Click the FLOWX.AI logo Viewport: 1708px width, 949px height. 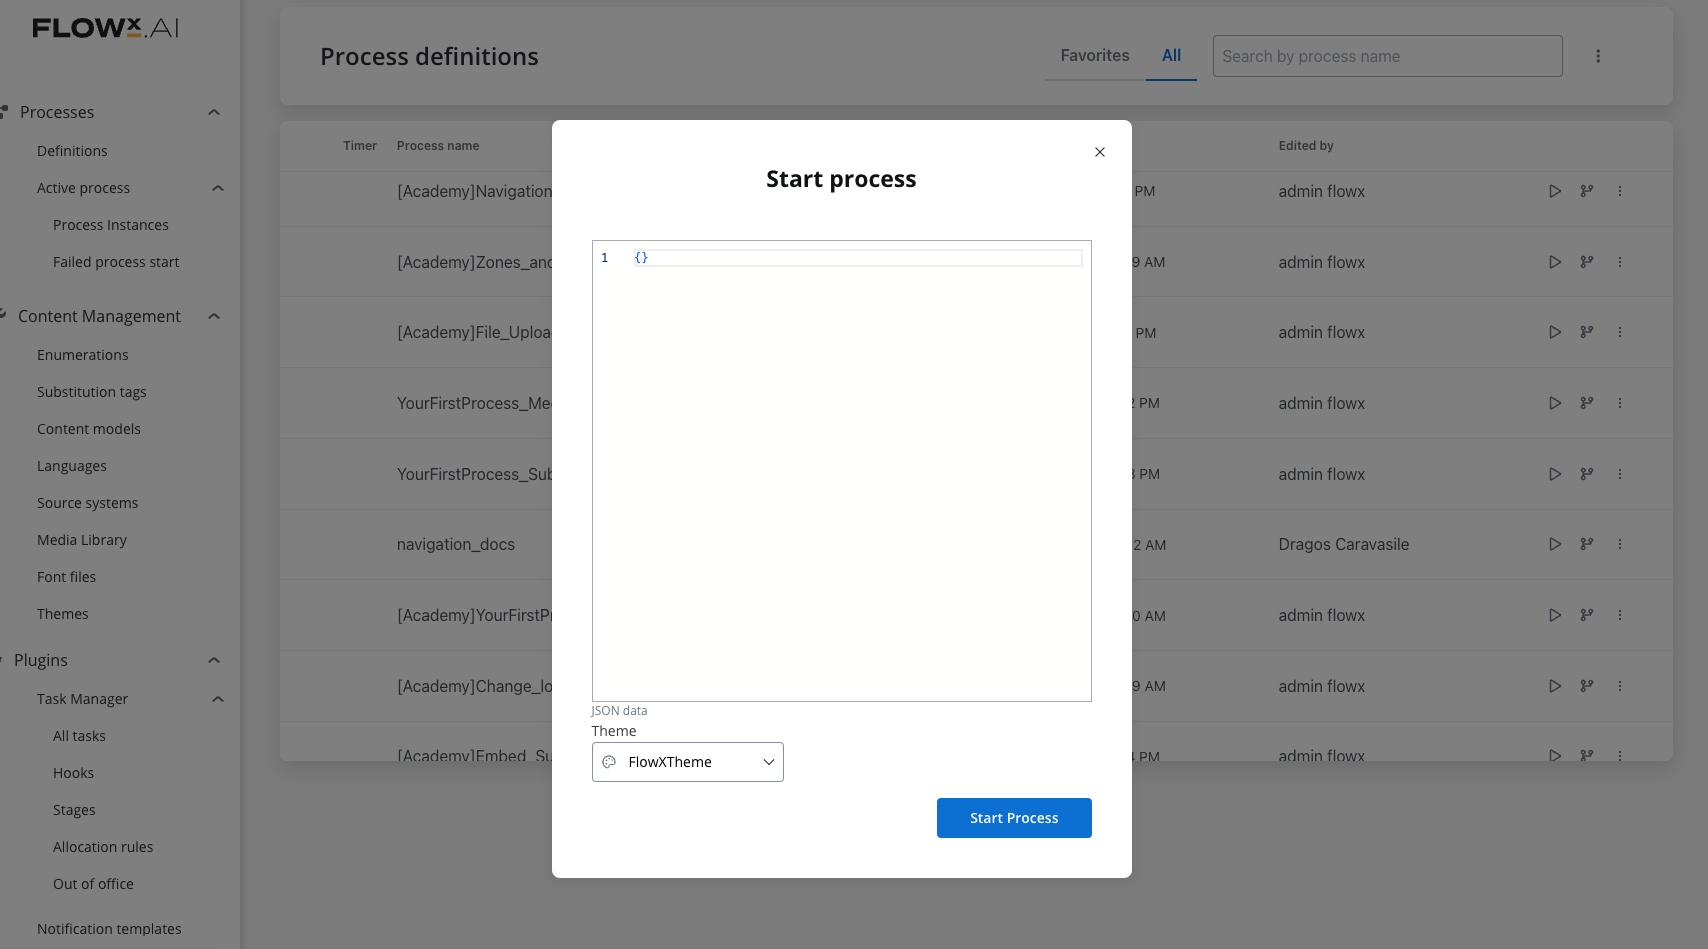pos(105,28)
